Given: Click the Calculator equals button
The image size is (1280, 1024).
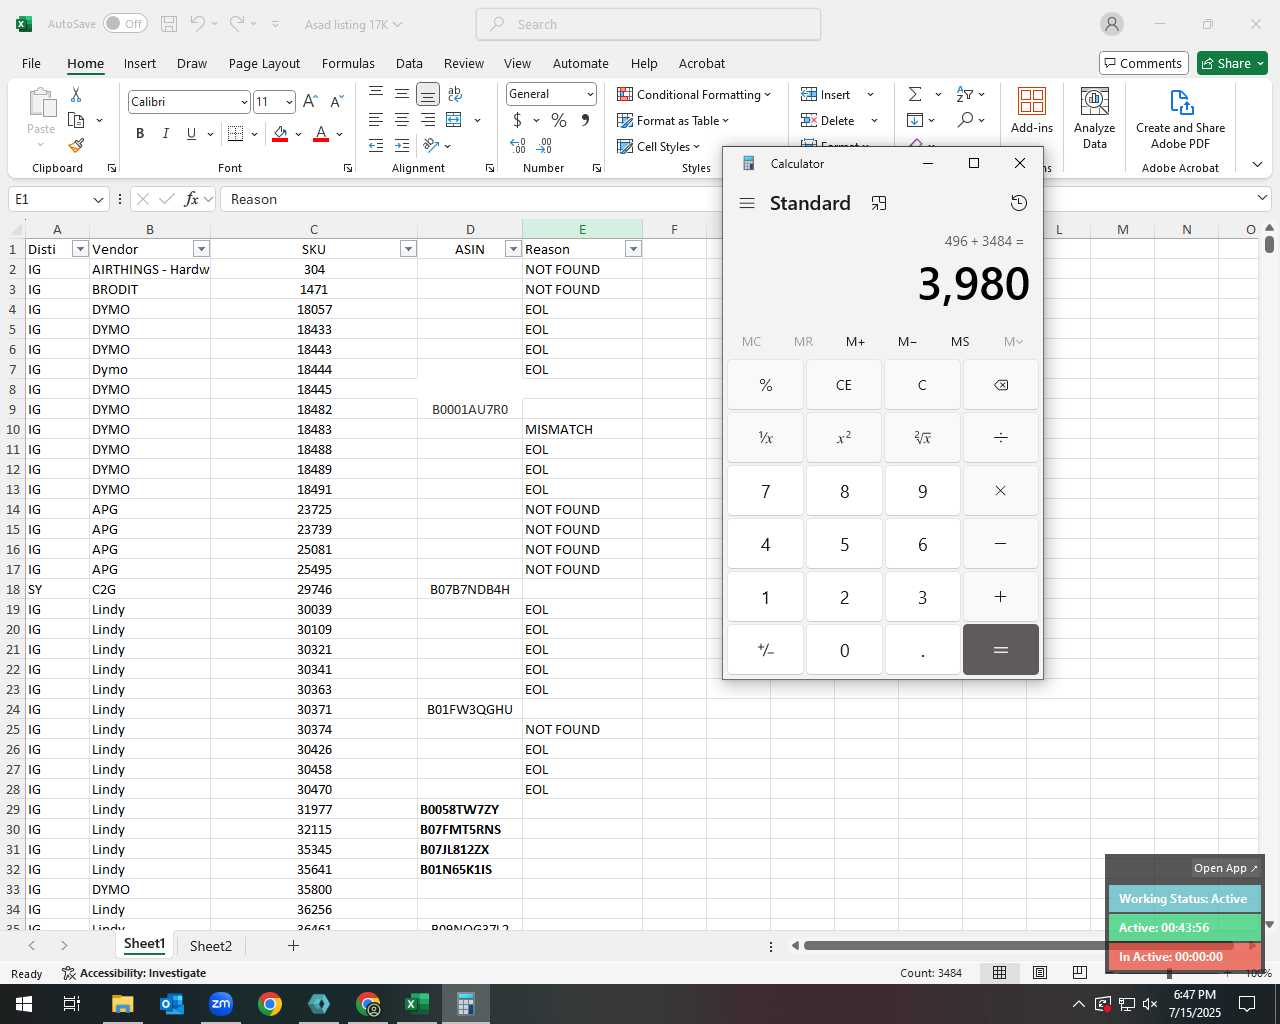Looking at the screenshot, I should (1000, 650).
